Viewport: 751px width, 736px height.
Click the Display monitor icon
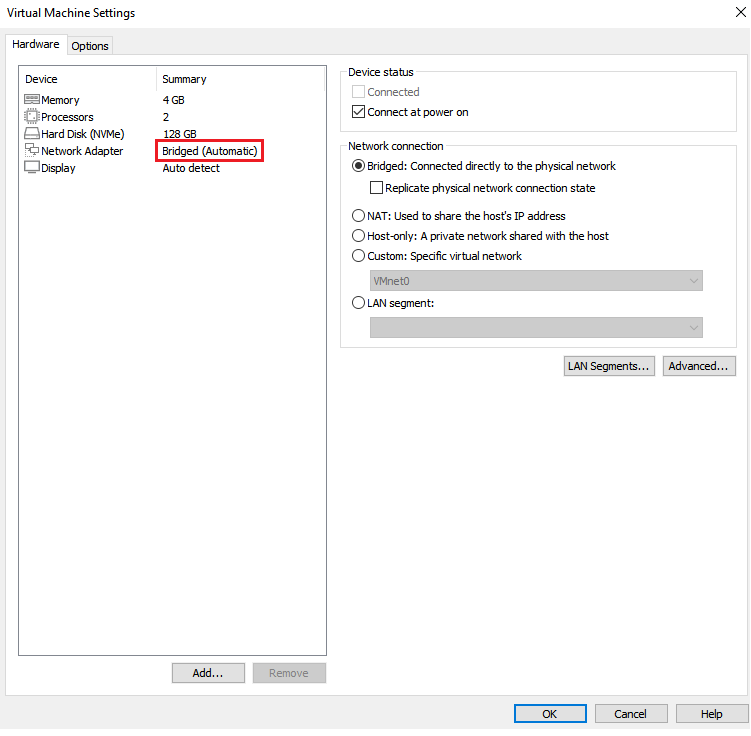pyautogui.click(x=32, y=168)
